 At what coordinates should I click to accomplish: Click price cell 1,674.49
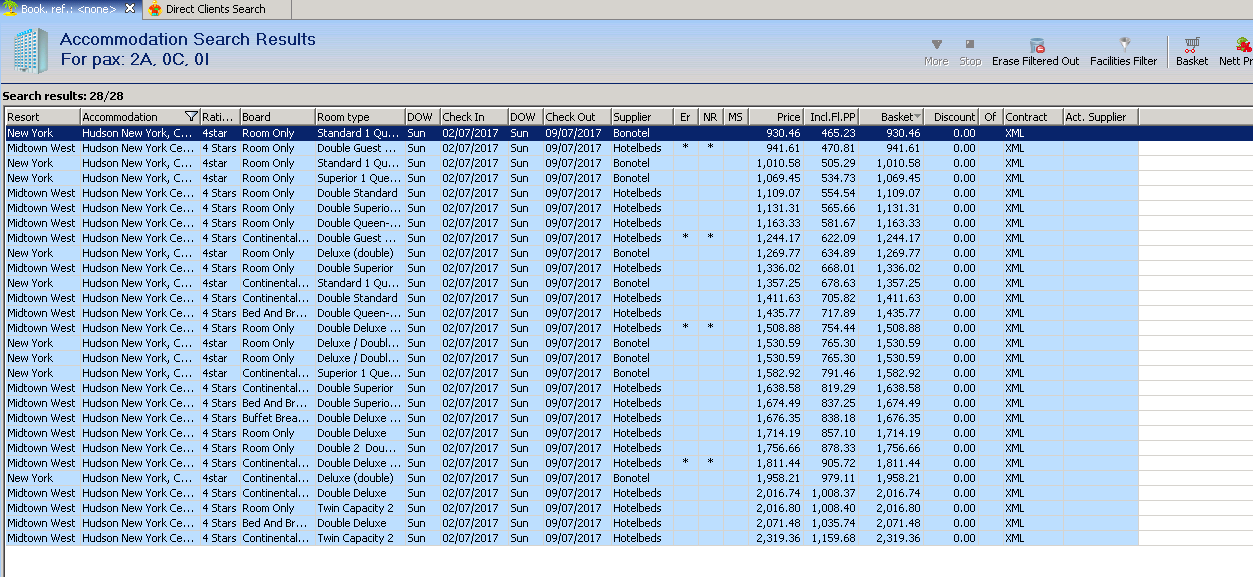[x=778, y=403]
